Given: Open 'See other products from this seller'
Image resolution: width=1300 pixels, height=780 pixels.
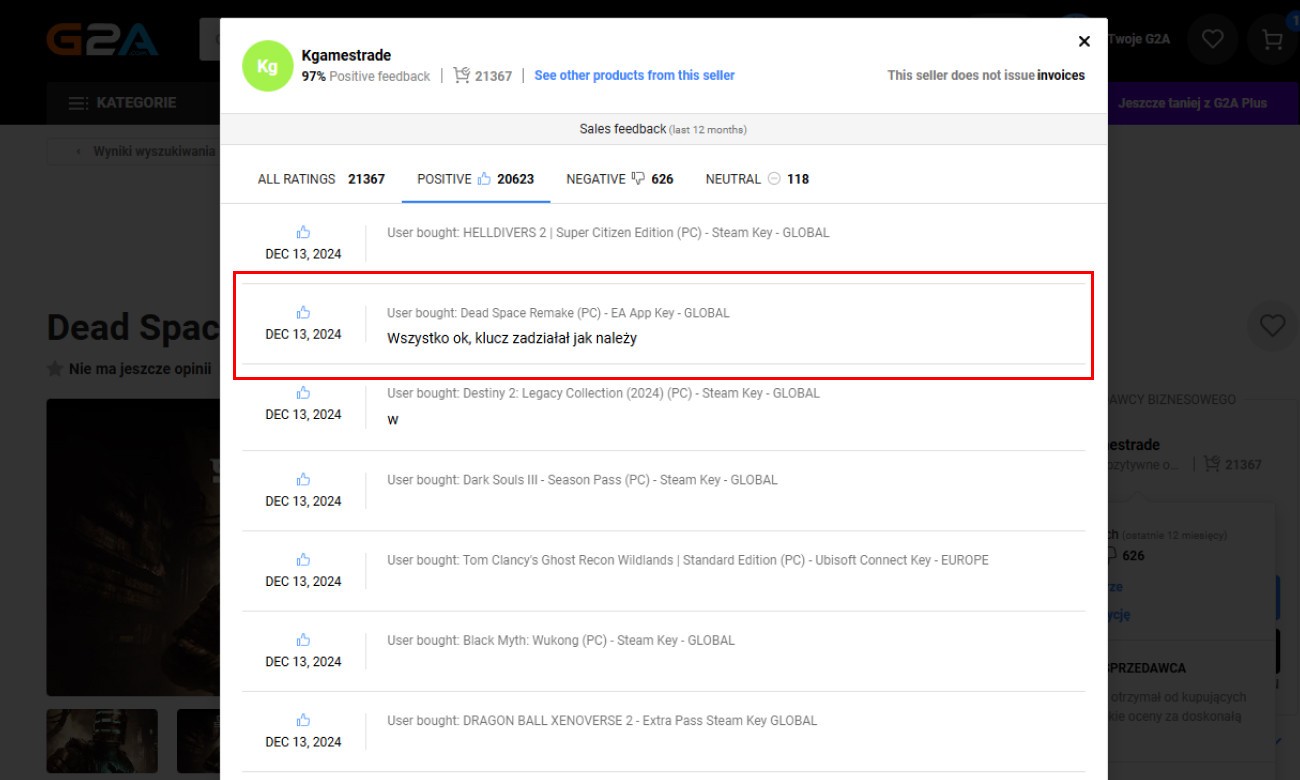Looking at the screenshot, I should (634, 75).
